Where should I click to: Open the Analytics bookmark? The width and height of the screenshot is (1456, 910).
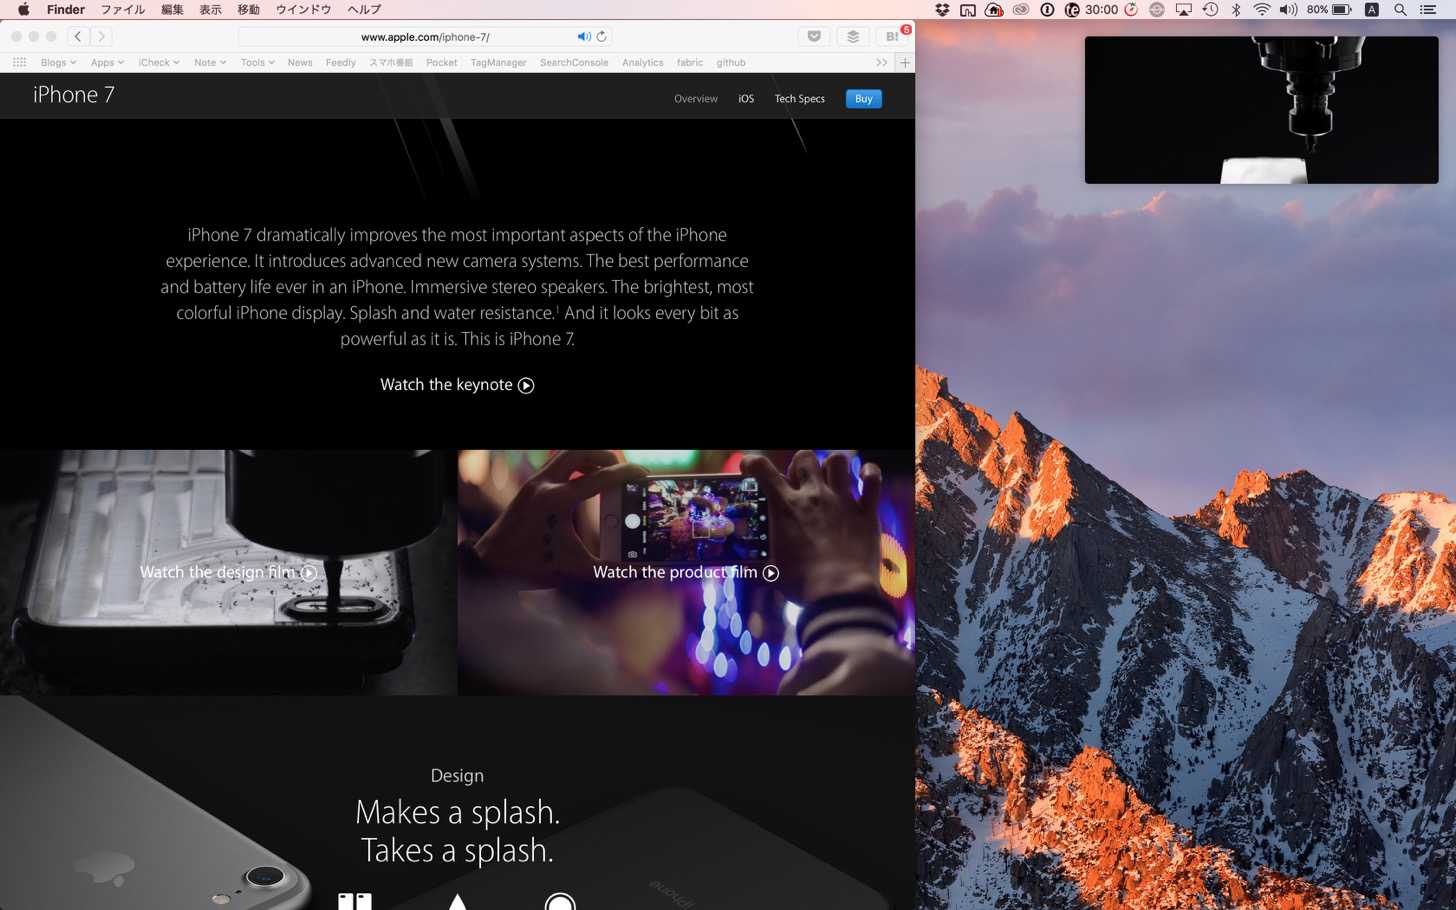642,62
